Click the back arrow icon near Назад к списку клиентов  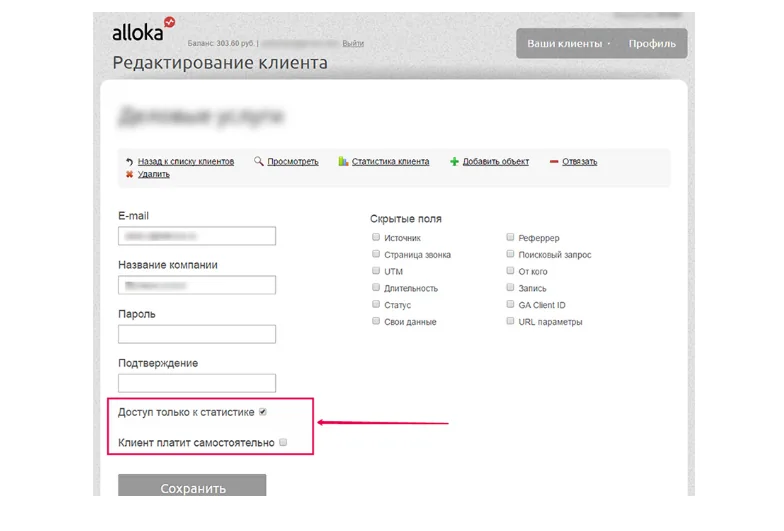click(x=129, y=162)
